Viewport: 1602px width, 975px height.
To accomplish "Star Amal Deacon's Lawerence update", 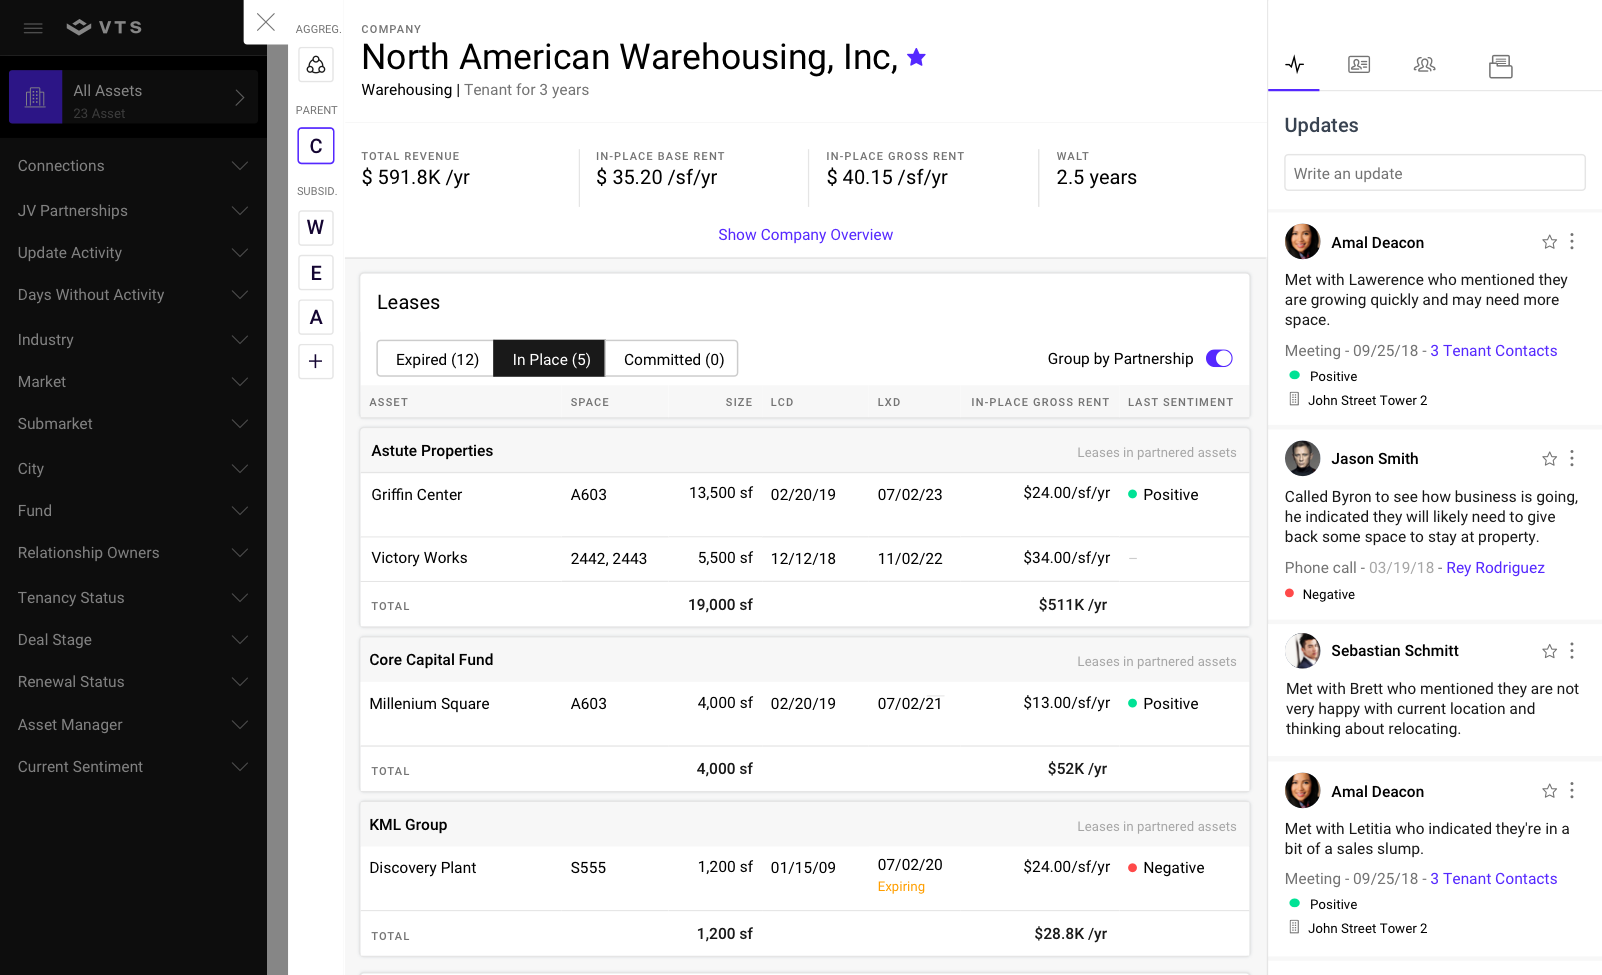I will coord(1549,242).
